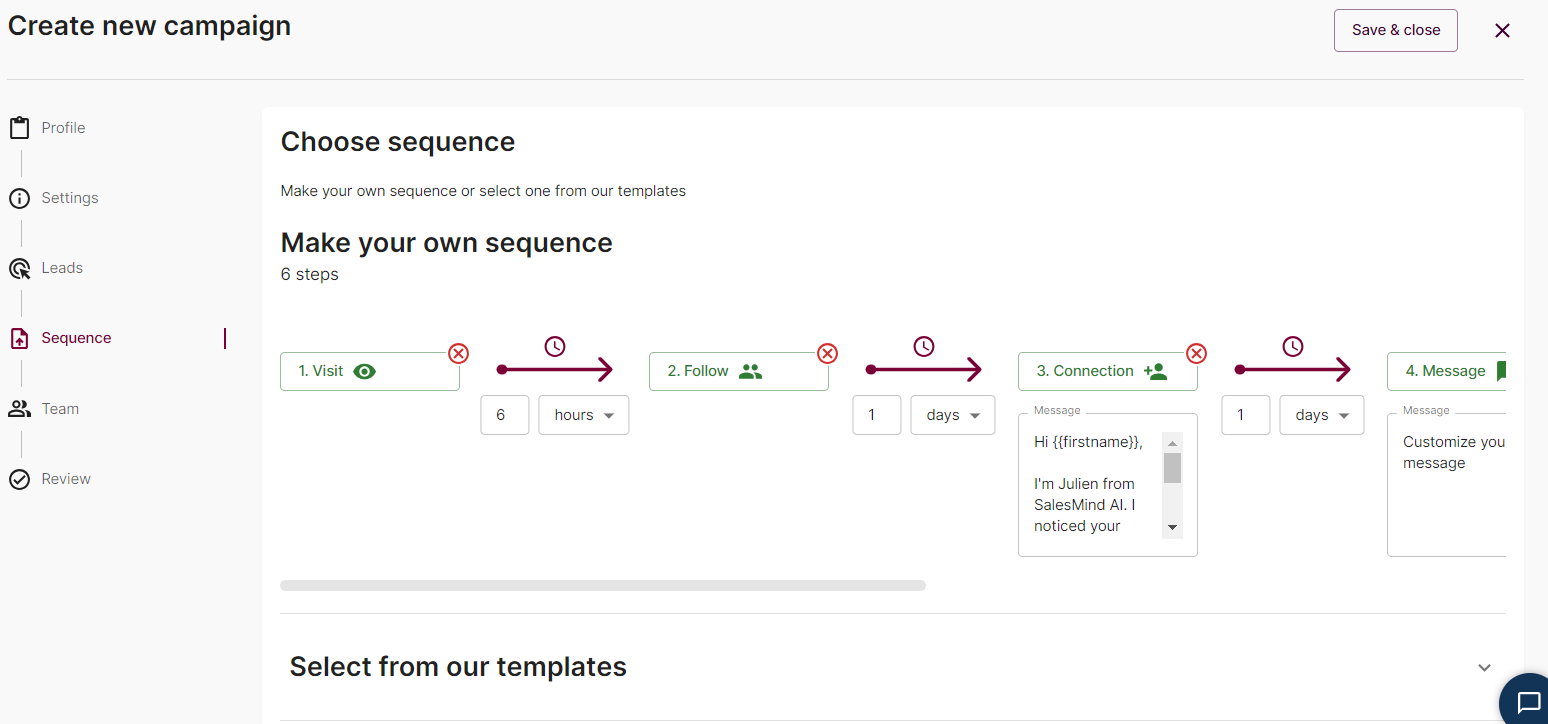Select the 4. Message step box
The width and height of the screenshot is (1548, 724).
pyautogui.click(x=1446, y=371)
